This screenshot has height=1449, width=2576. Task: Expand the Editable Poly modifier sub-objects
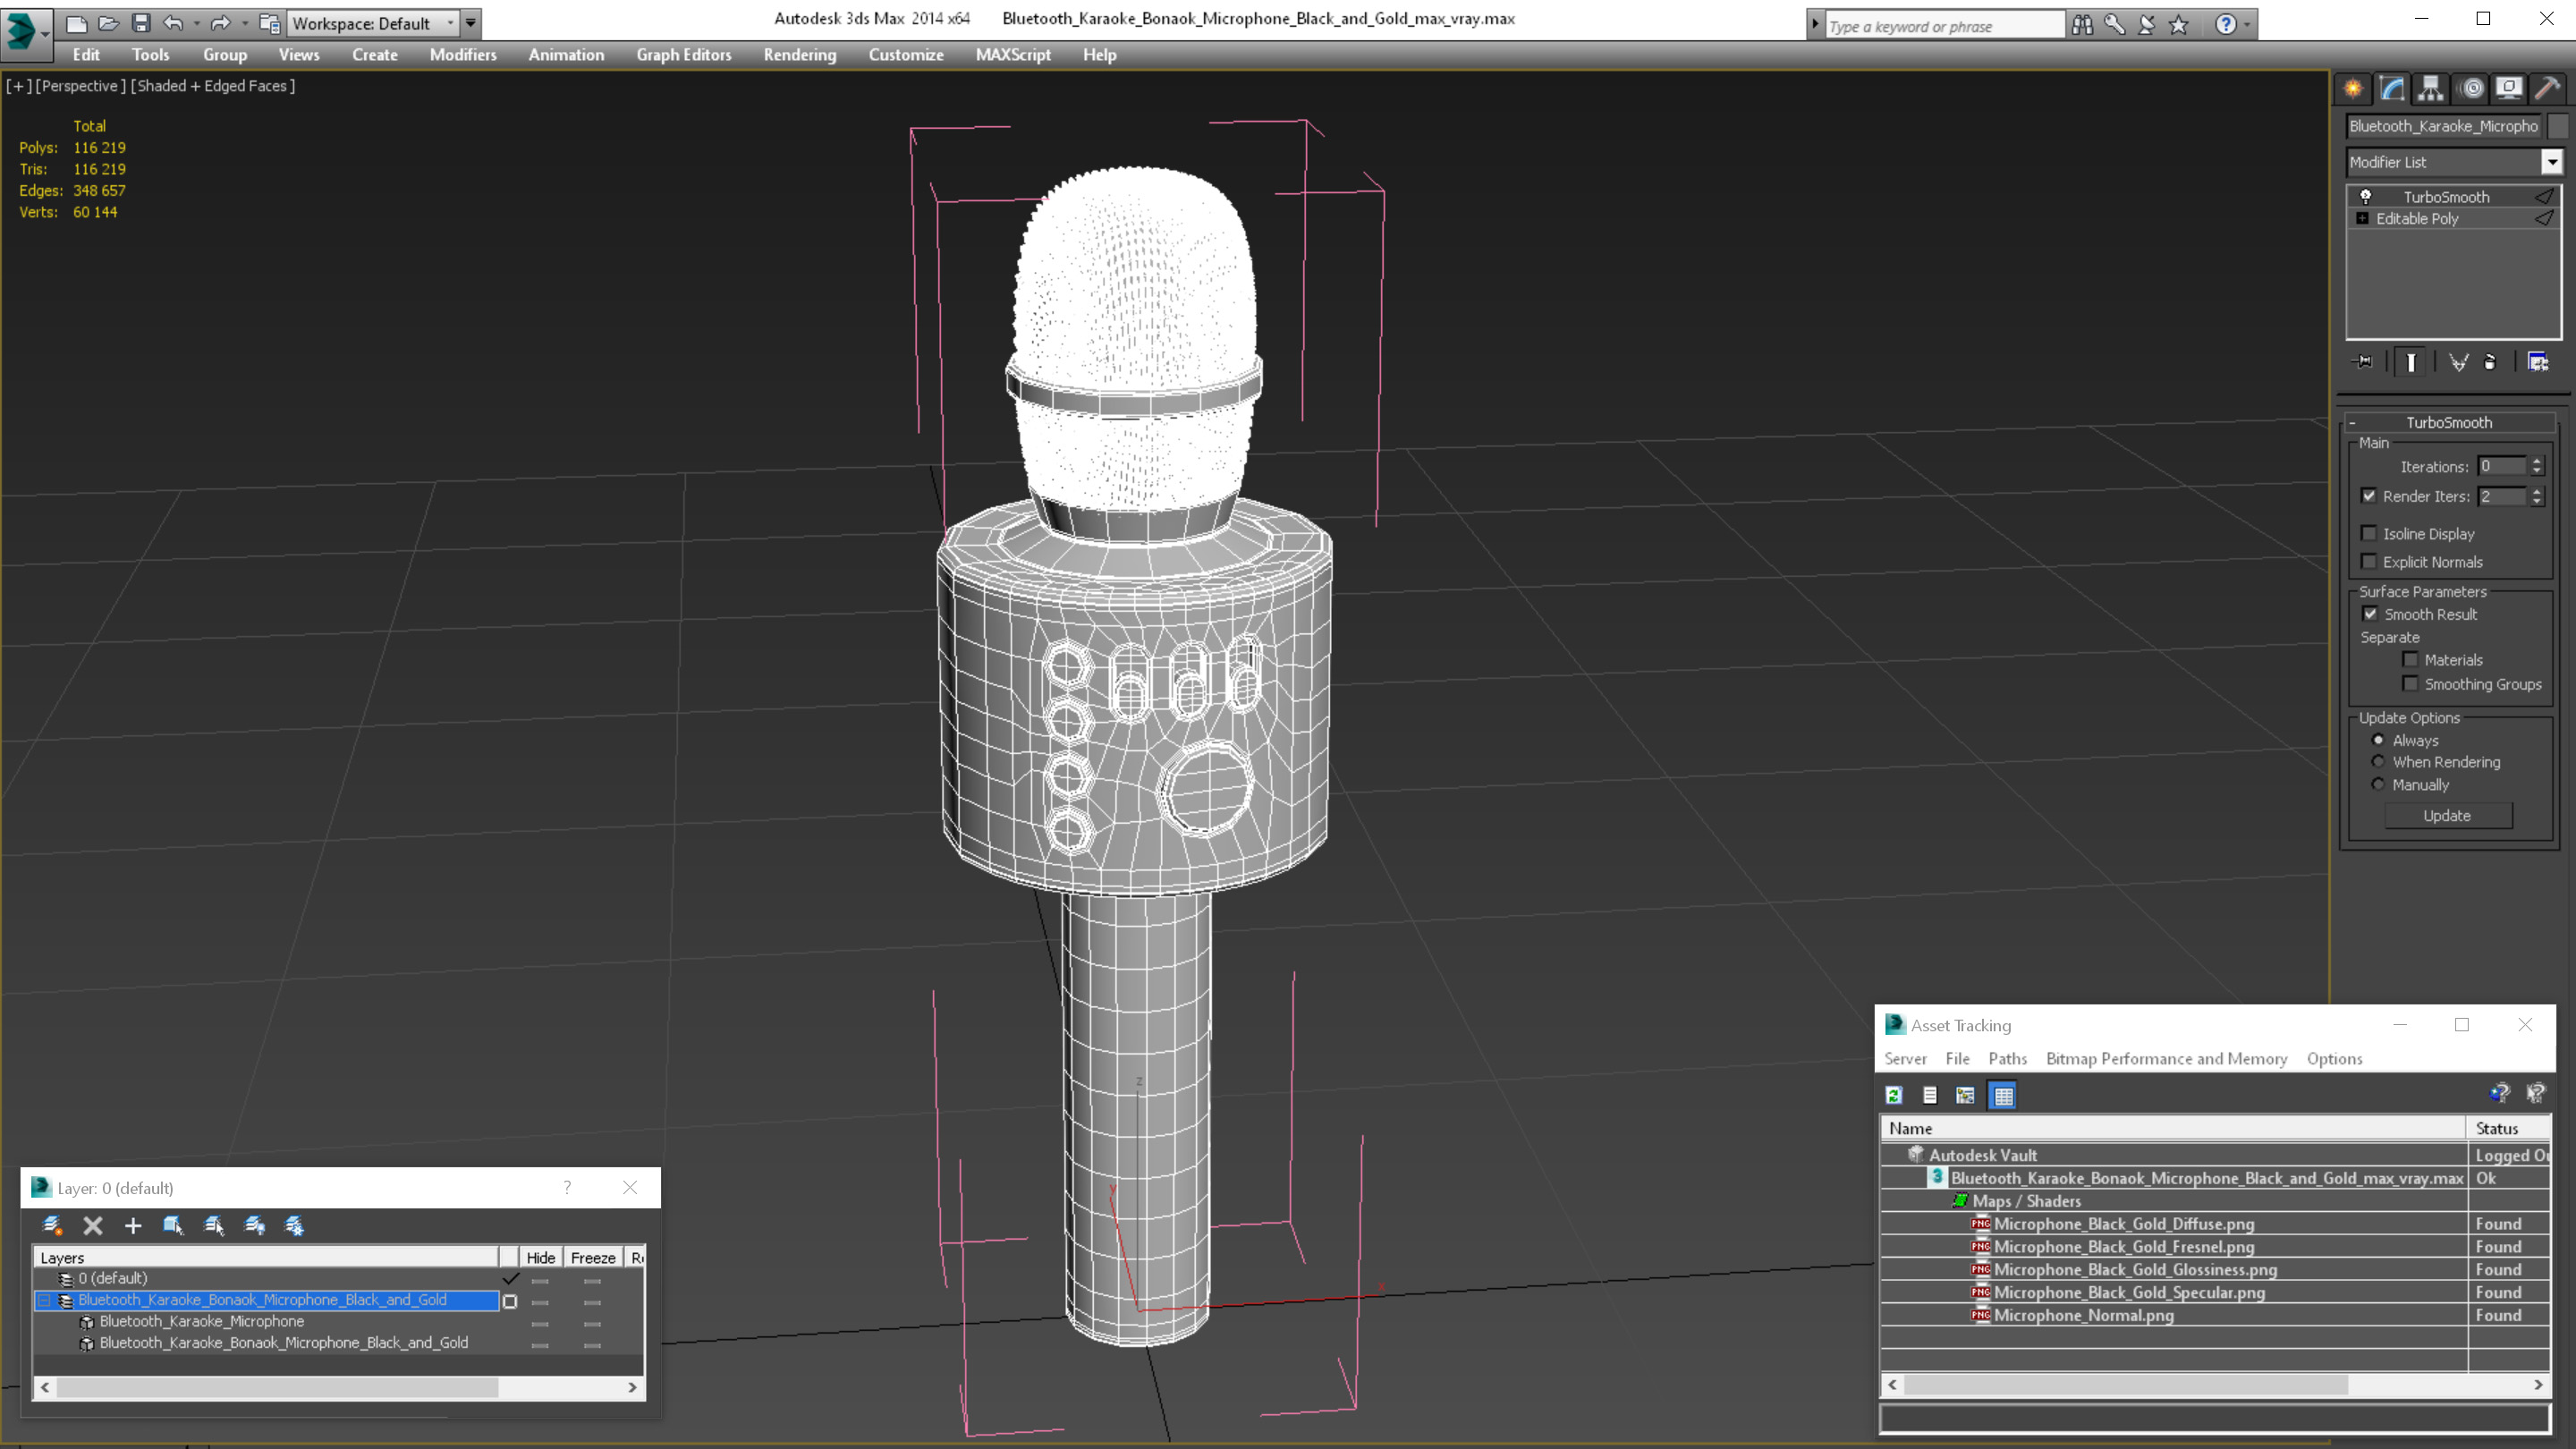click(x=2363, y=218)
